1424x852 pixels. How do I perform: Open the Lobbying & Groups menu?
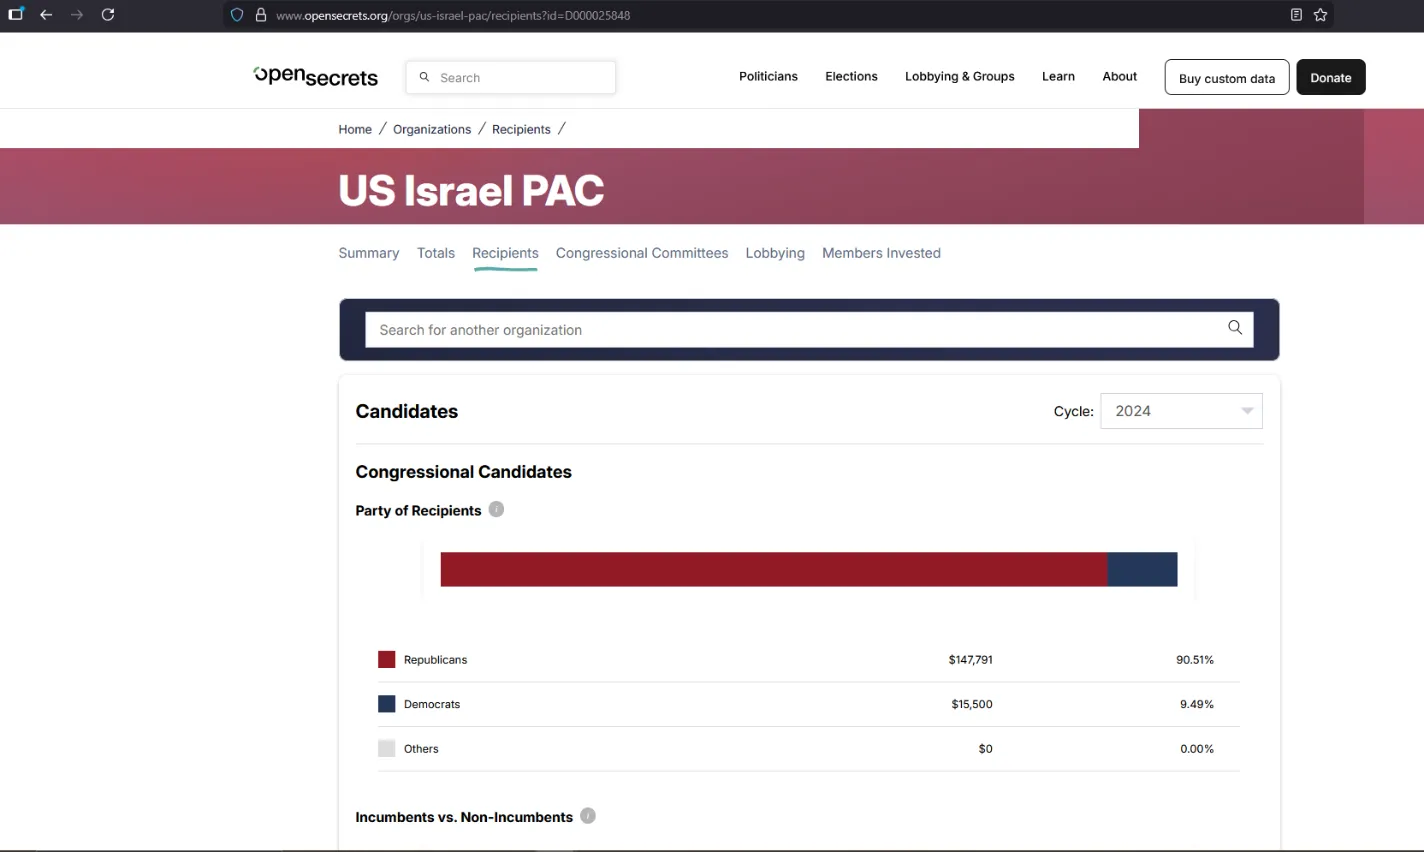click(960, 77)
